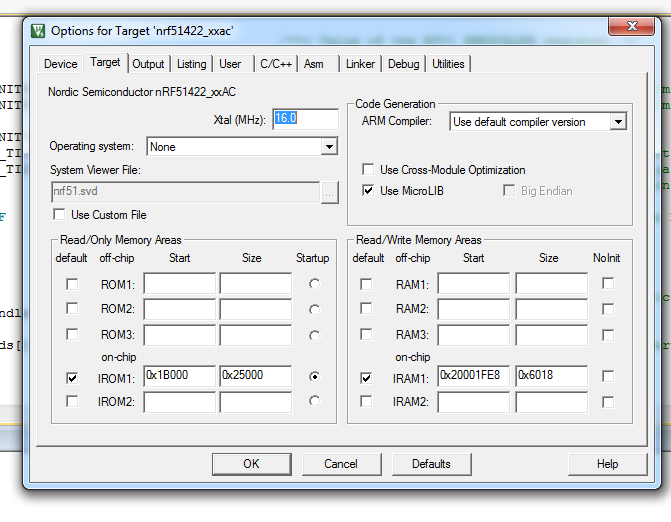Click the RAM1 Start field
This screenshot has width=671, height=522.
coord(474,283)
